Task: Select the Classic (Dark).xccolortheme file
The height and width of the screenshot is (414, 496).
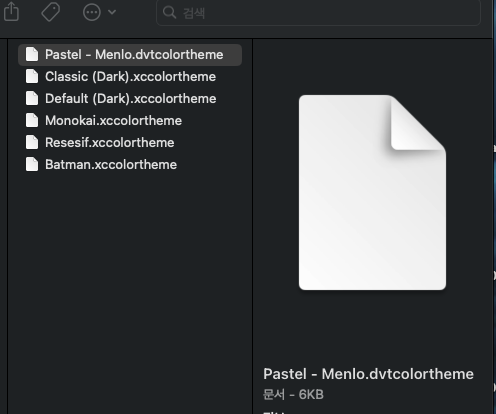Action: click(x=130, y=77)
